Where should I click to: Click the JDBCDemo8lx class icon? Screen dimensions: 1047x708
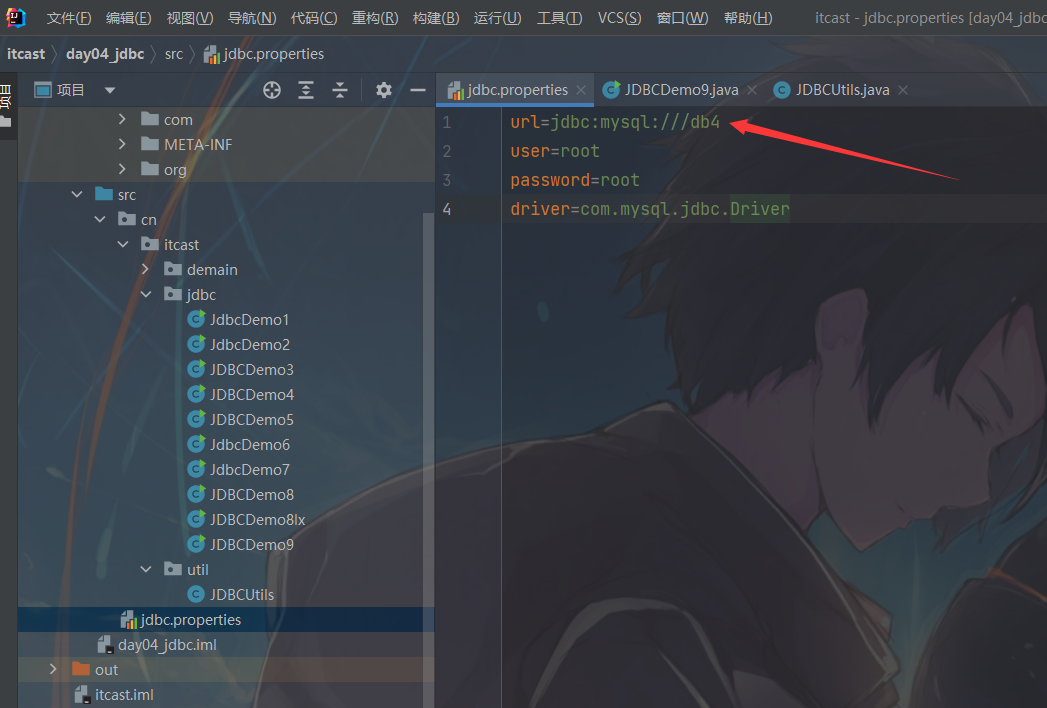(x=196, y=519)
